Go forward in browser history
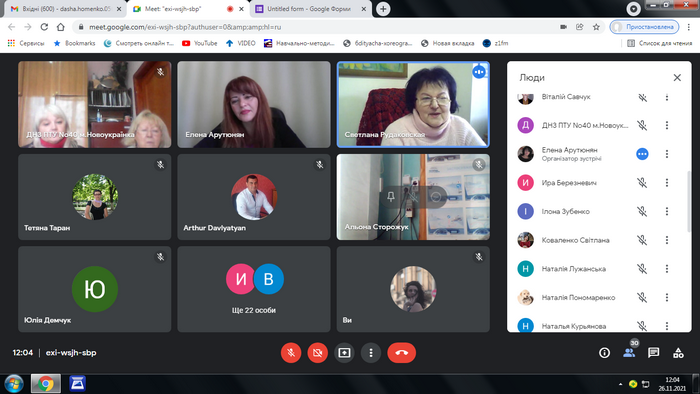This screenshot has width=700, height=394. pyautogui.click(x=28, y=27)
